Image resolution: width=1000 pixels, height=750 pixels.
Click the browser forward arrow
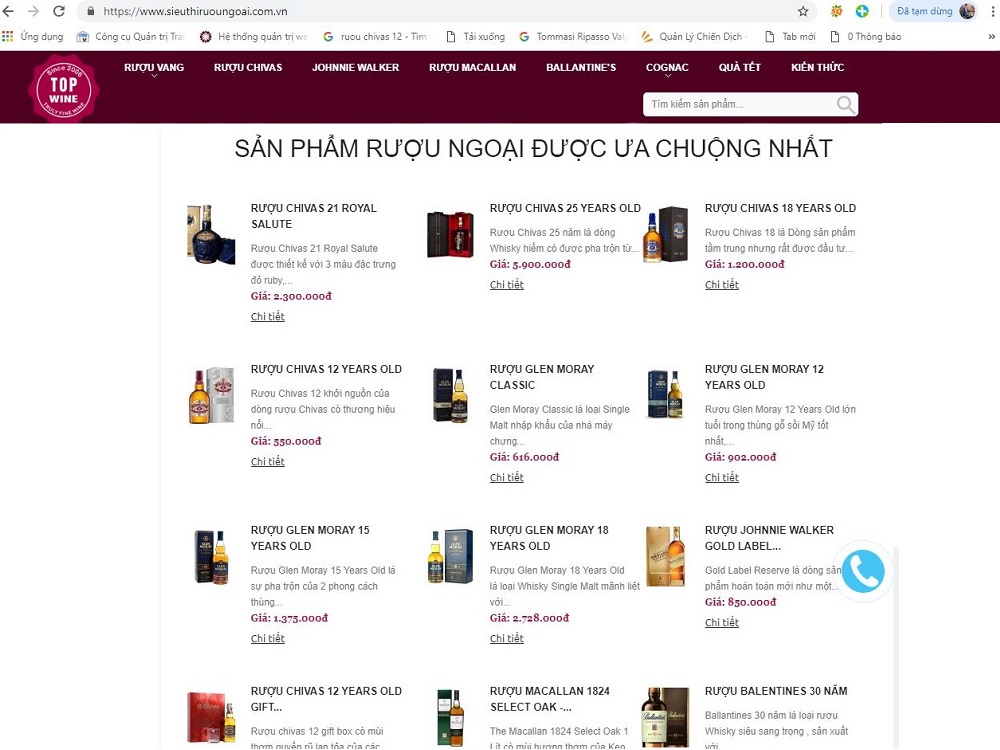33,11
